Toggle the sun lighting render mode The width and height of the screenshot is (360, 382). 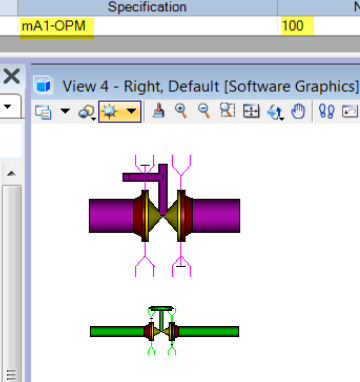tap(110, 111)
